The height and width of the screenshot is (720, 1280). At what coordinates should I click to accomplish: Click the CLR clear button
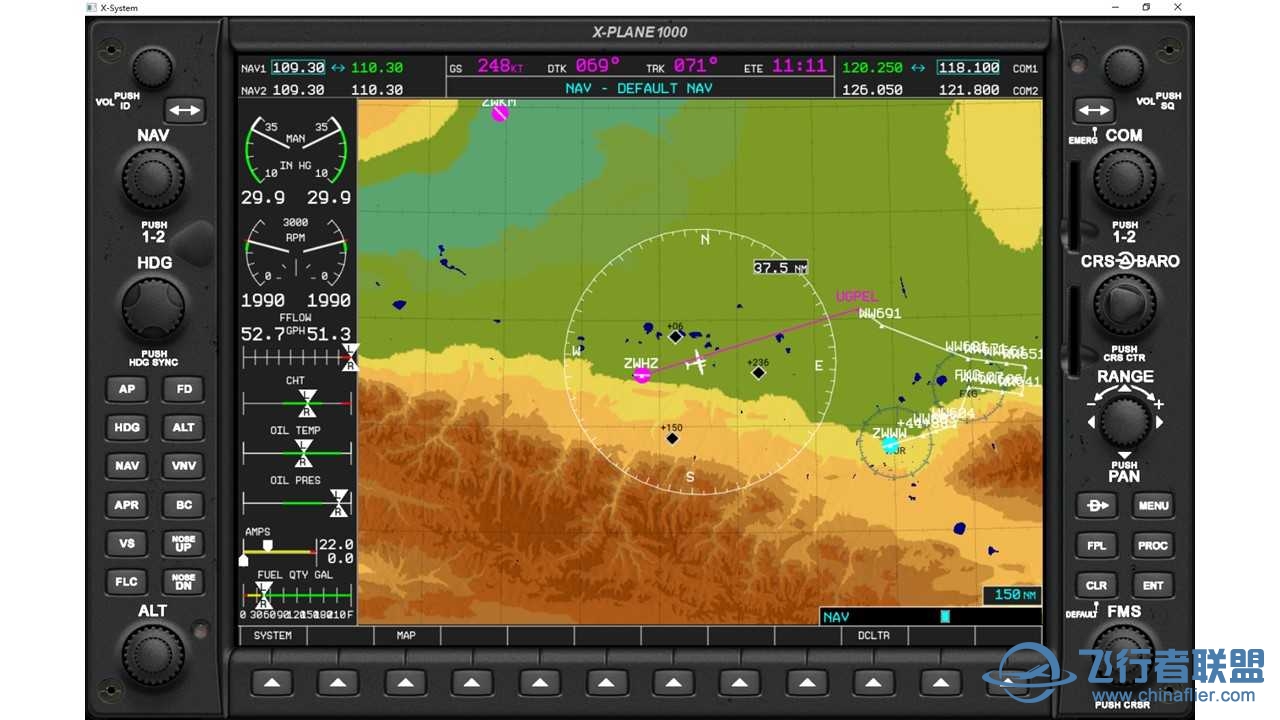[x=1096, y=585]
